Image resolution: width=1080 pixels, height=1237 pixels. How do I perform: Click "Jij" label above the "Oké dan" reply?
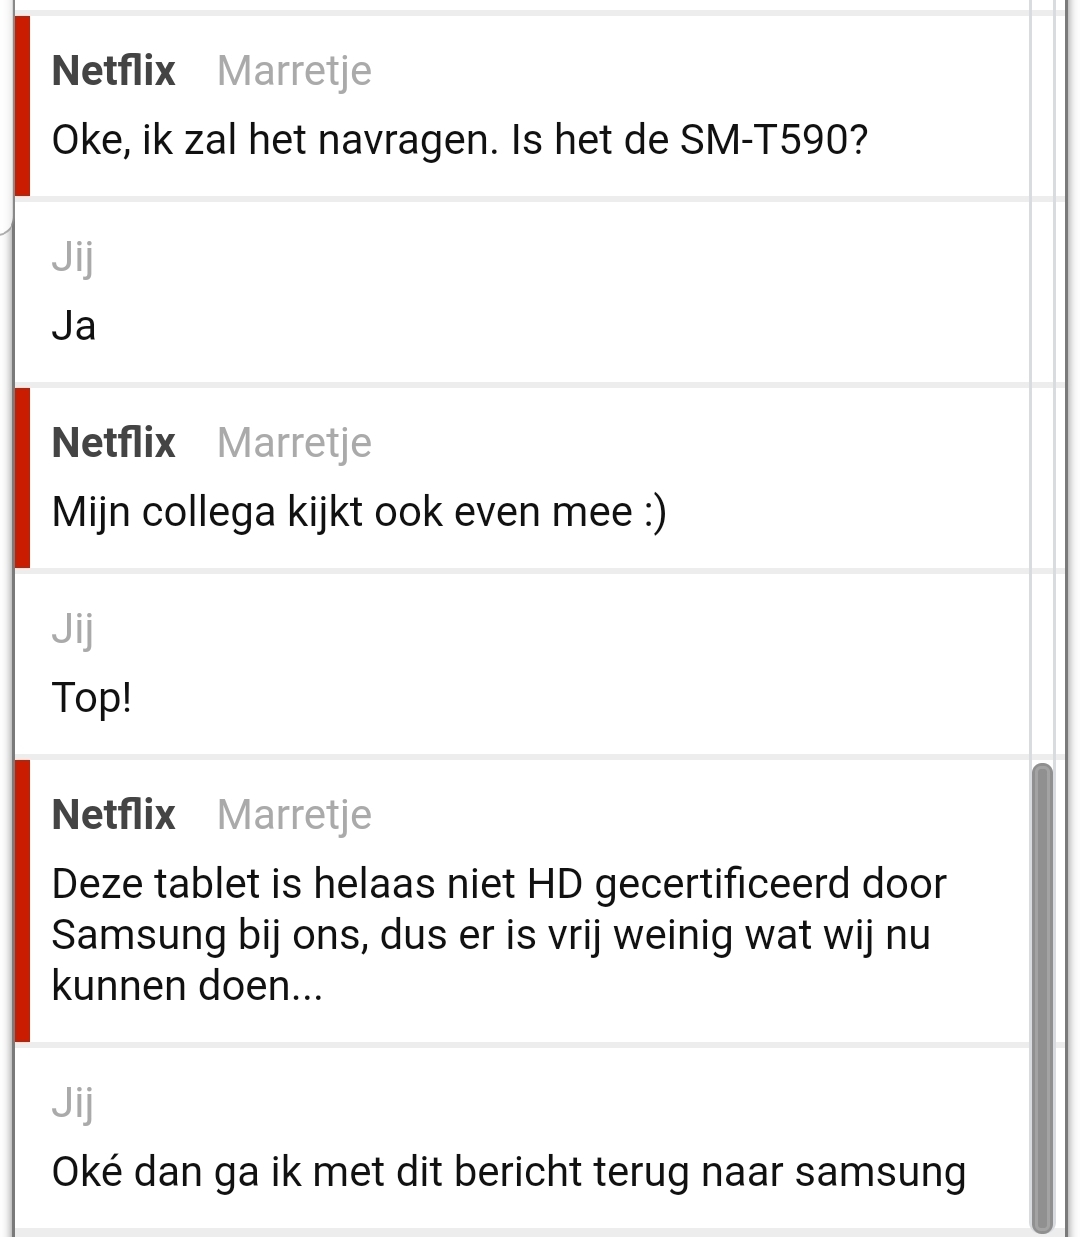(72, 1103)
